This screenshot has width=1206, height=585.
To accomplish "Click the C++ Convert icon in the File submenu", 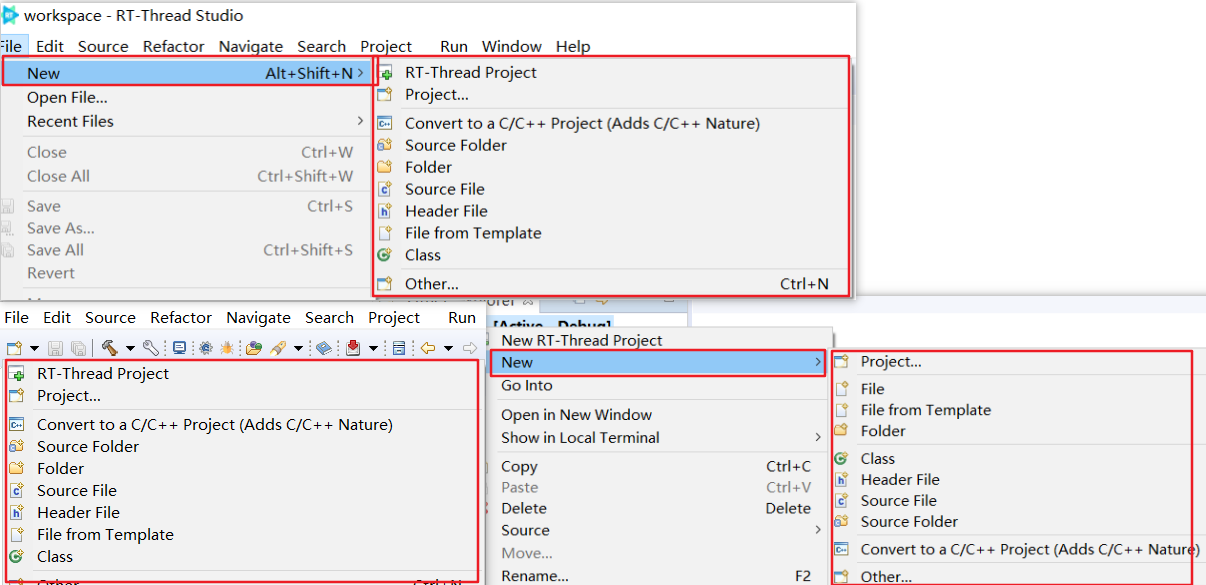I will [385, 123].
